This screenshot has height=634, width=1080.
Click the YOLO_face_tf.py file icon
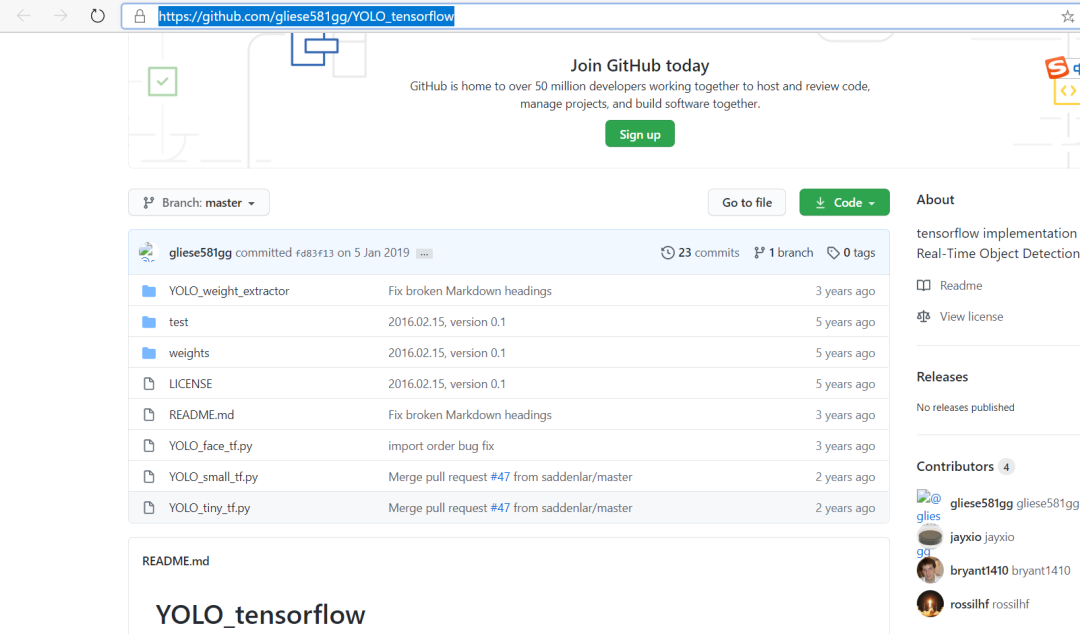(x=149, y=446)
